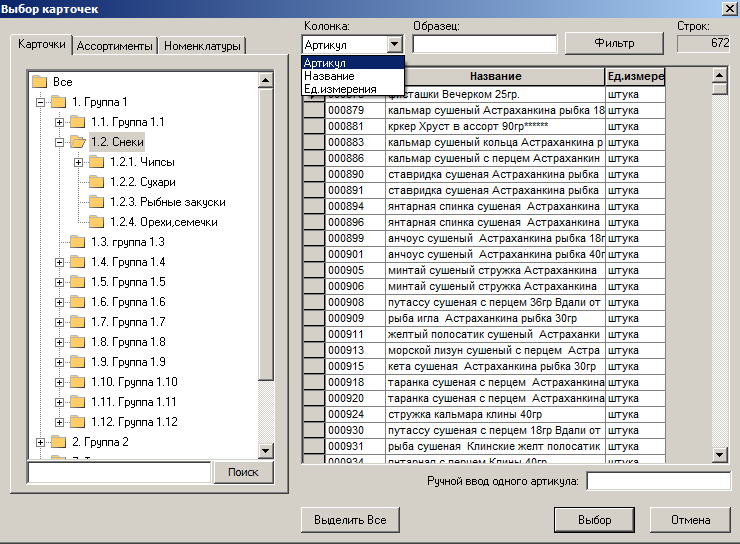Click folder icon of '1.11. Группа 1.11'
This screenshot has height=544, width=740.
point(77,402)
